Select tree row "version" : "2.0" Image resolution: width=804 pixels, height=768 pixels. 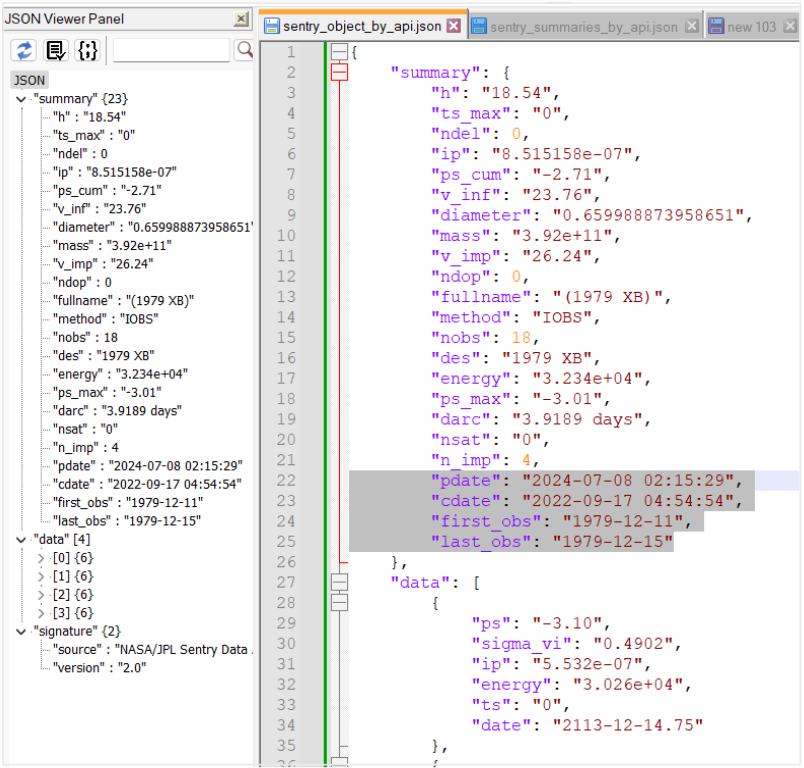pyautogui.click(x=99, y=669)
